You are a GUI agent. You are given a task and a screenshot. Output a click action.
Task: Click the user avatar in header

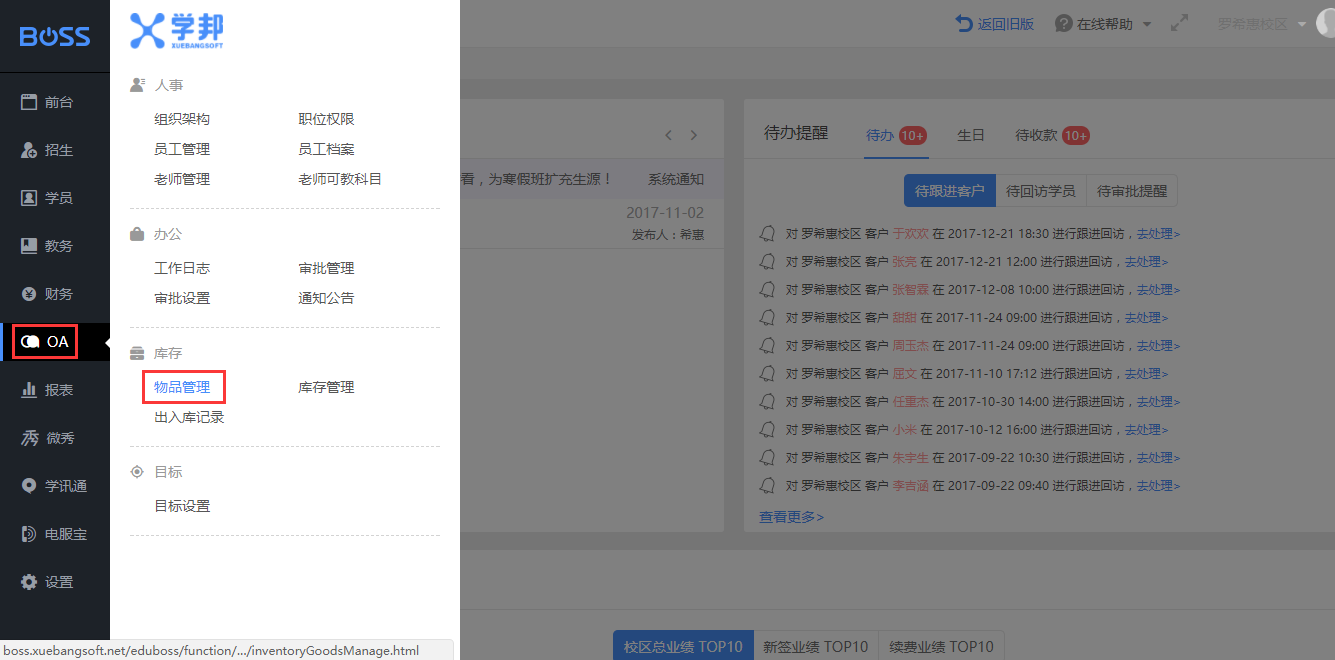coord(1326,23)
